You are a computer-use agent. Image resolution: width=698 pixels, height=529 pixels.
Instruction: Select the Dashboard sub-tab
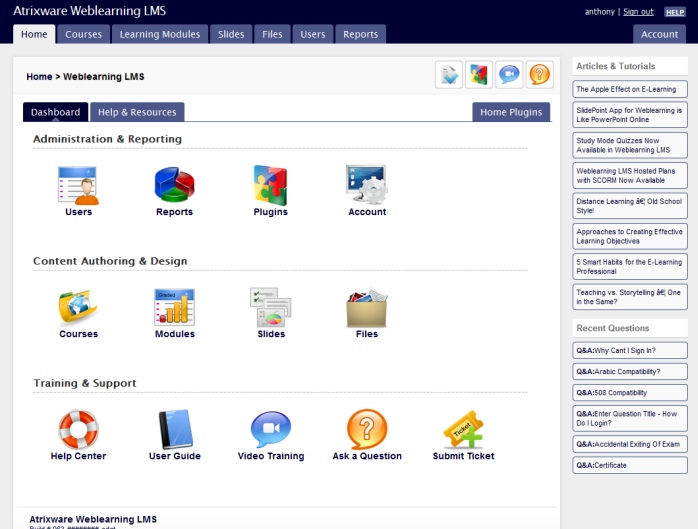click(56, 112)
